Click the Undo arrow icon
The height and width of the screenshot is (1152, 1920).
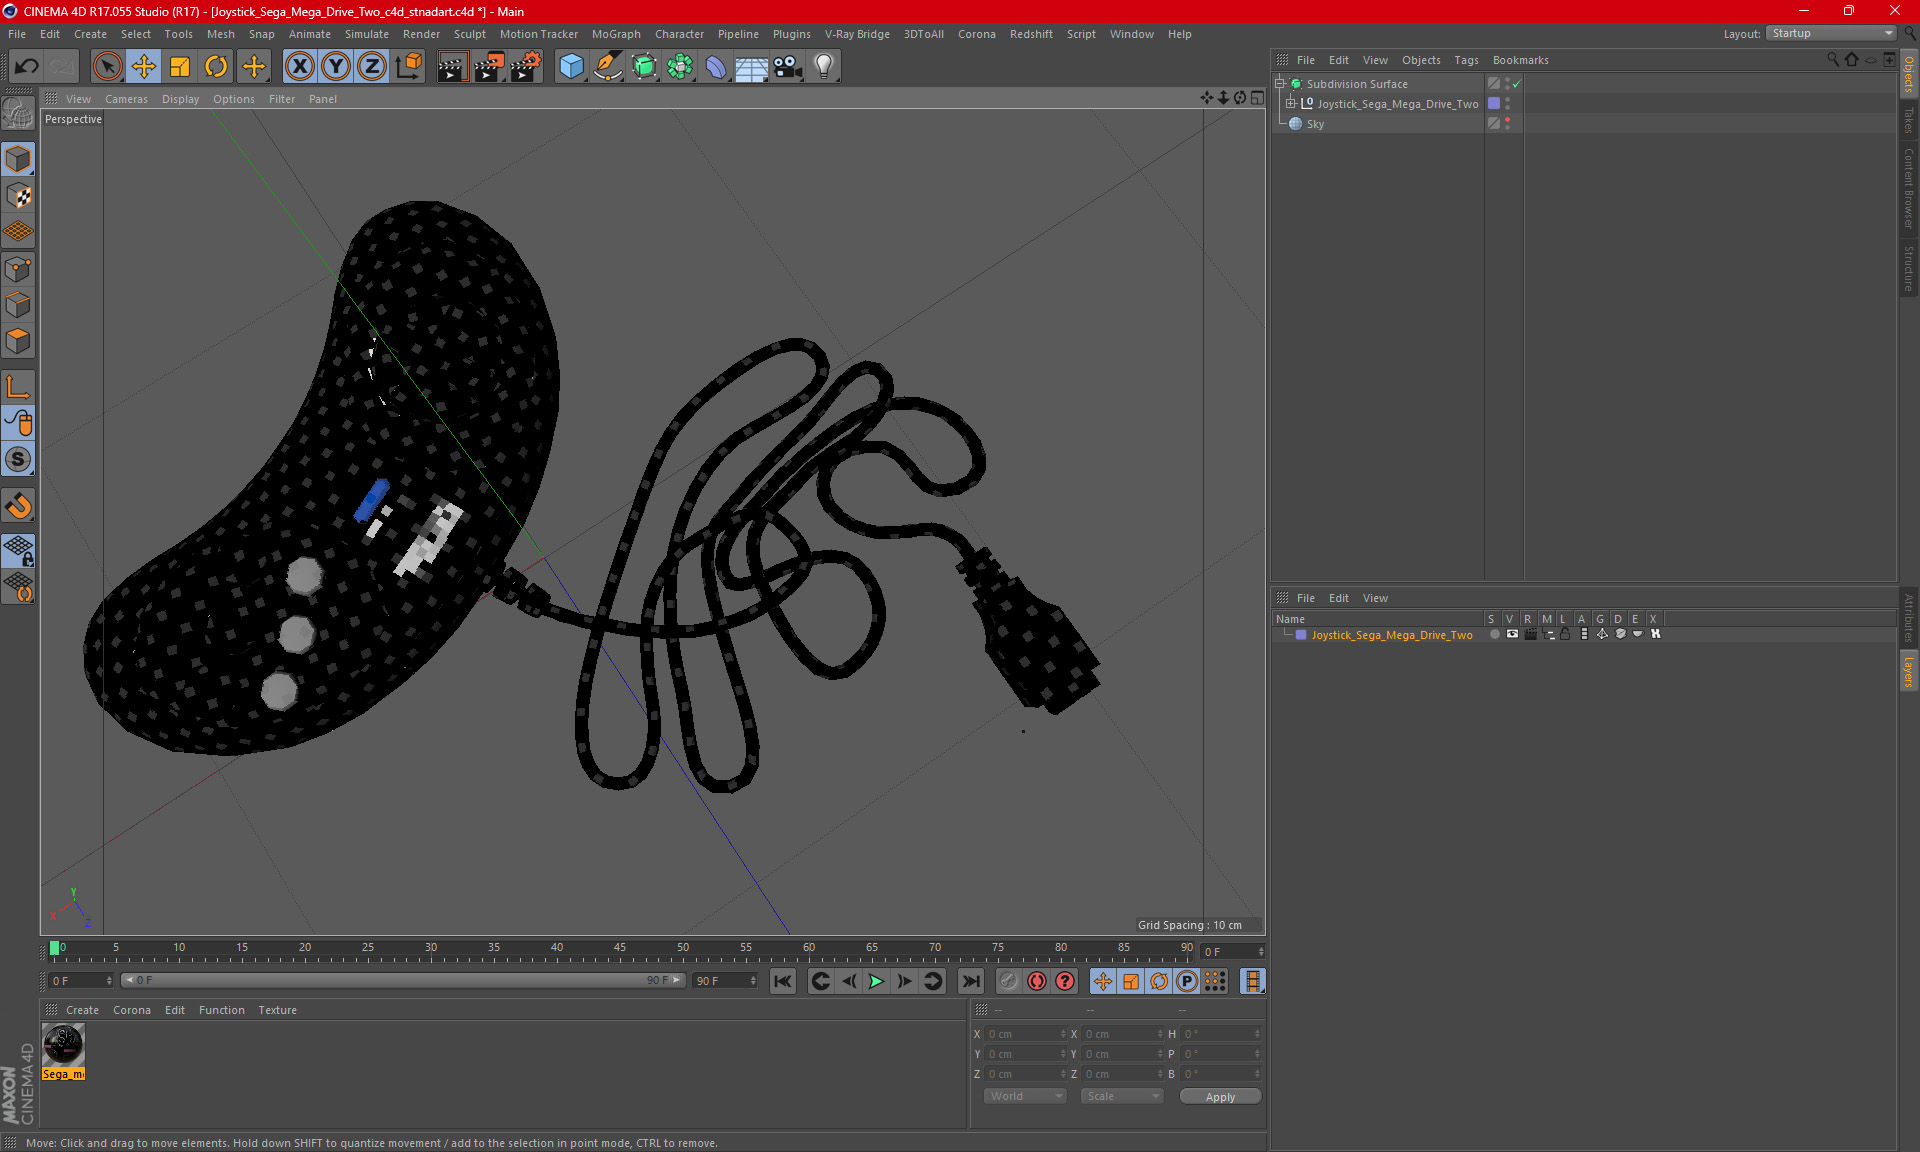27,67
